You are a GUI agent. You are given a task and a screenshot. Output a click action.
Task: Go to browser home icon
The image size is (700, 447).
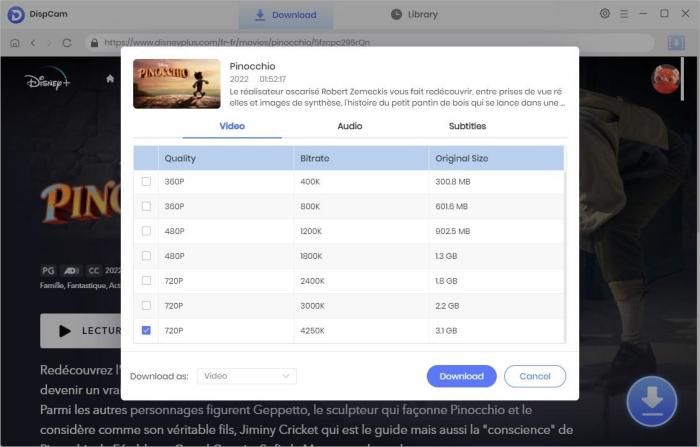pos(15,43)
